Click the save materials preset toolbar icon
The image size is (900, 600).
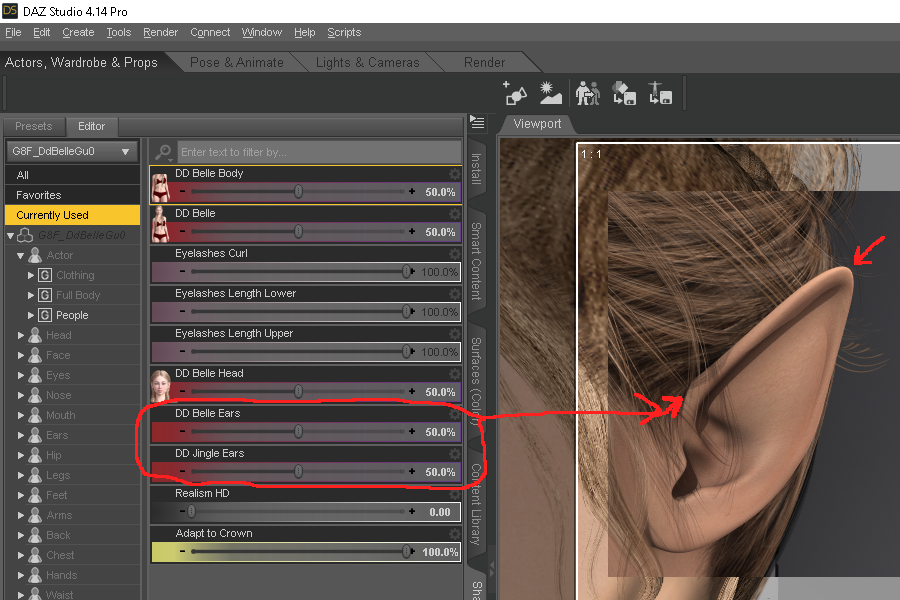coord(624,93)
